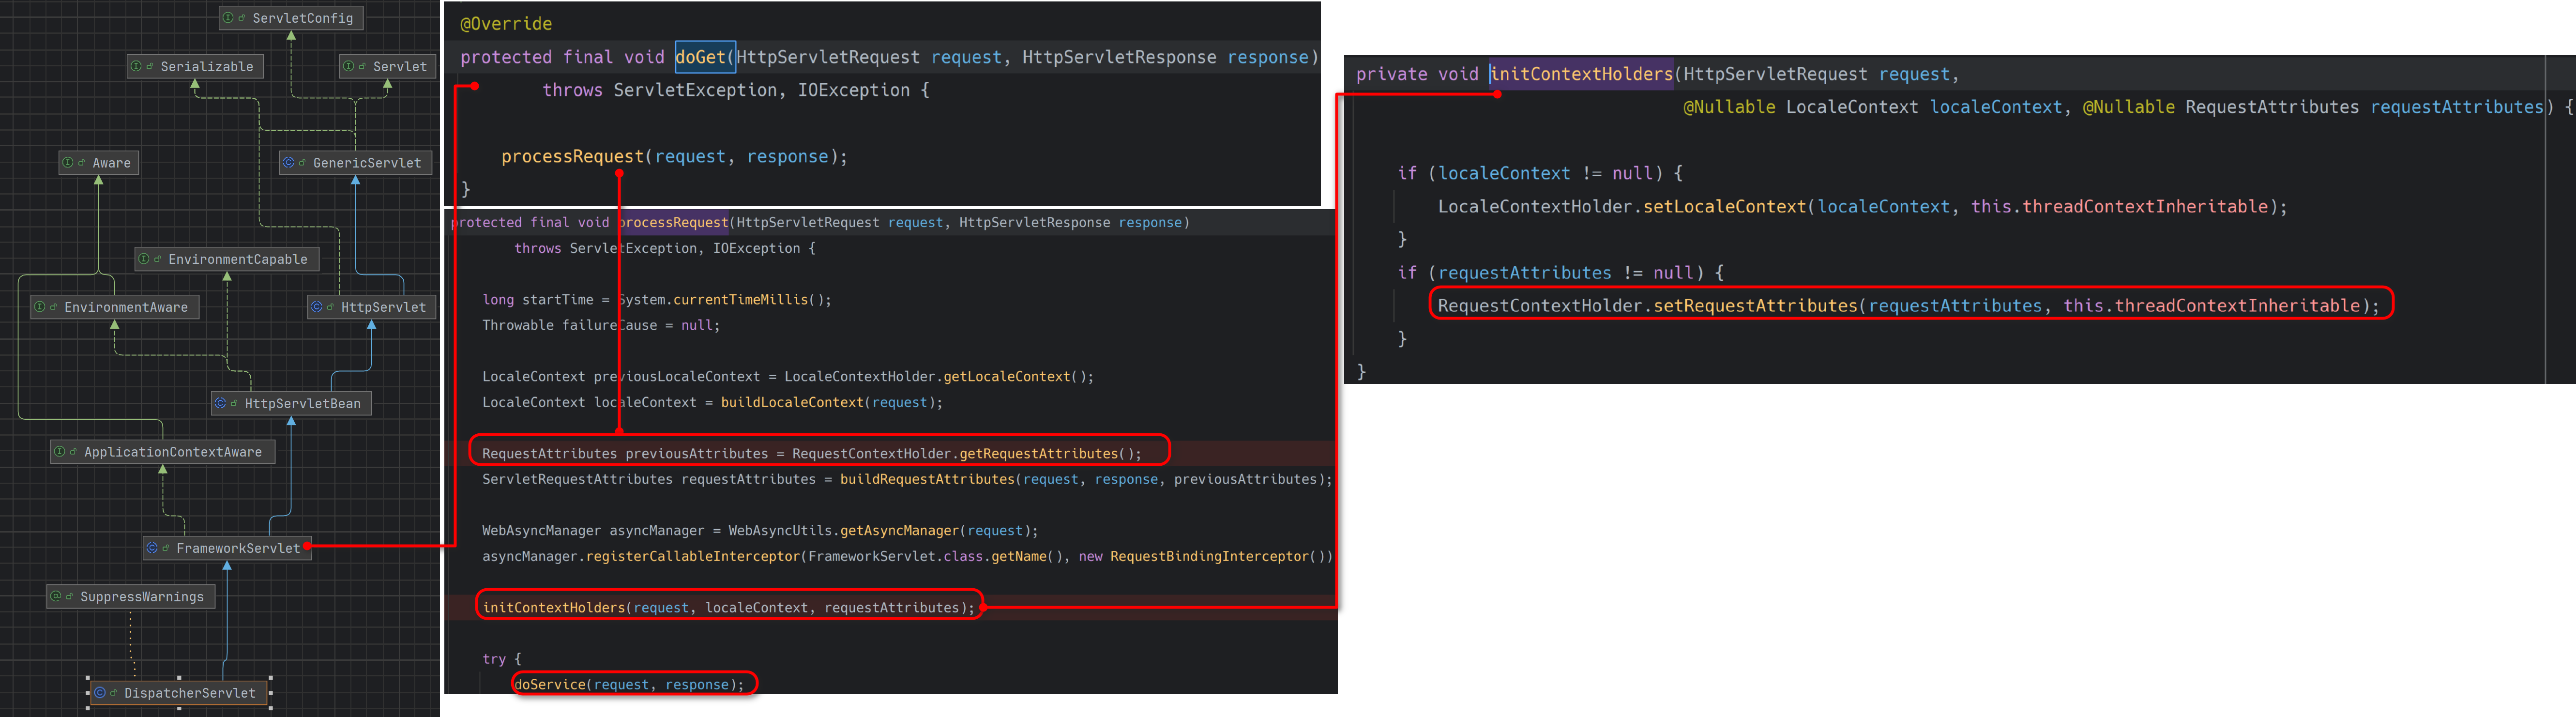Image resolution: width=2576 pixels, height=717 pixels.
Task: Select the ApplicationContextAware label in diagram
Action: 173,452
